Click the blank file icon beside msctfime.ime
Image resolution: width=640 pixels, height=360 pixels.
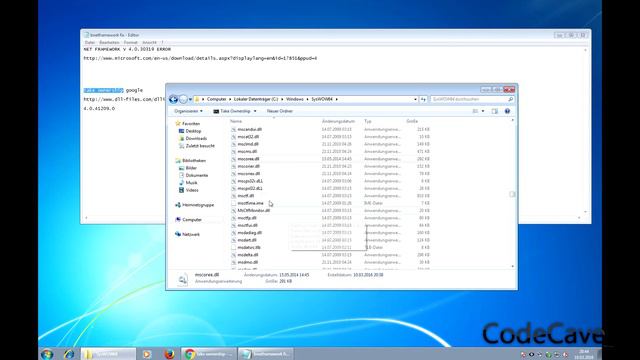coord(233,203)
